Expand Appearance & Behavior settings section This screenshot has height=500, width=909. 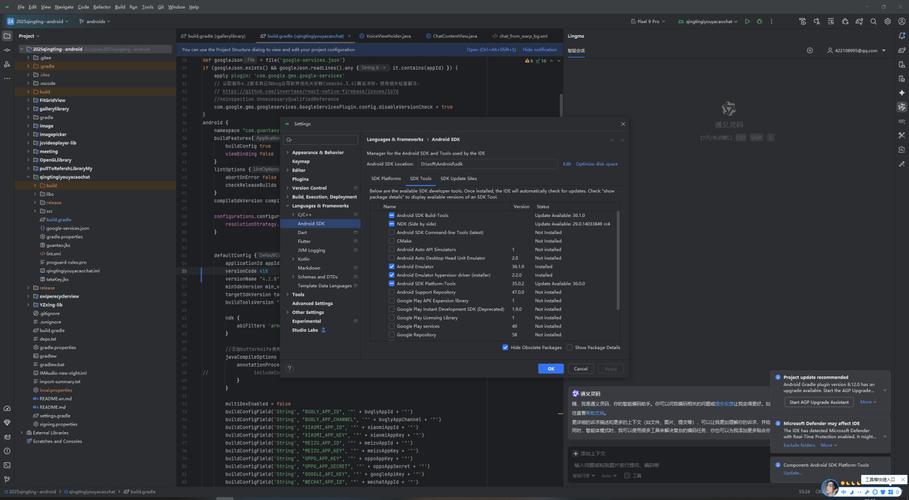click(288, 153)
